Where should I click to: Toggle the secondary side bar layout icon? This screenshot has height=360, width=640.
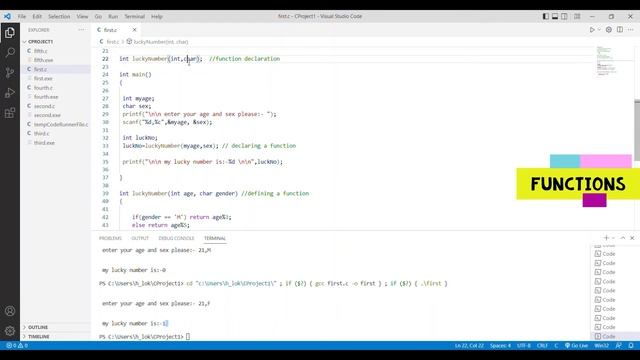(x=564, y=16)
